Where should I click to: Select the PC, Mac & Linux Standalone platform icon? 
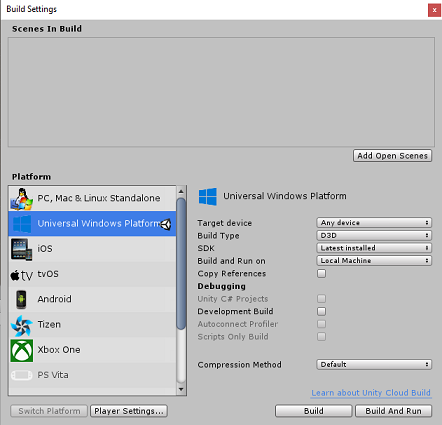[22, 199]
